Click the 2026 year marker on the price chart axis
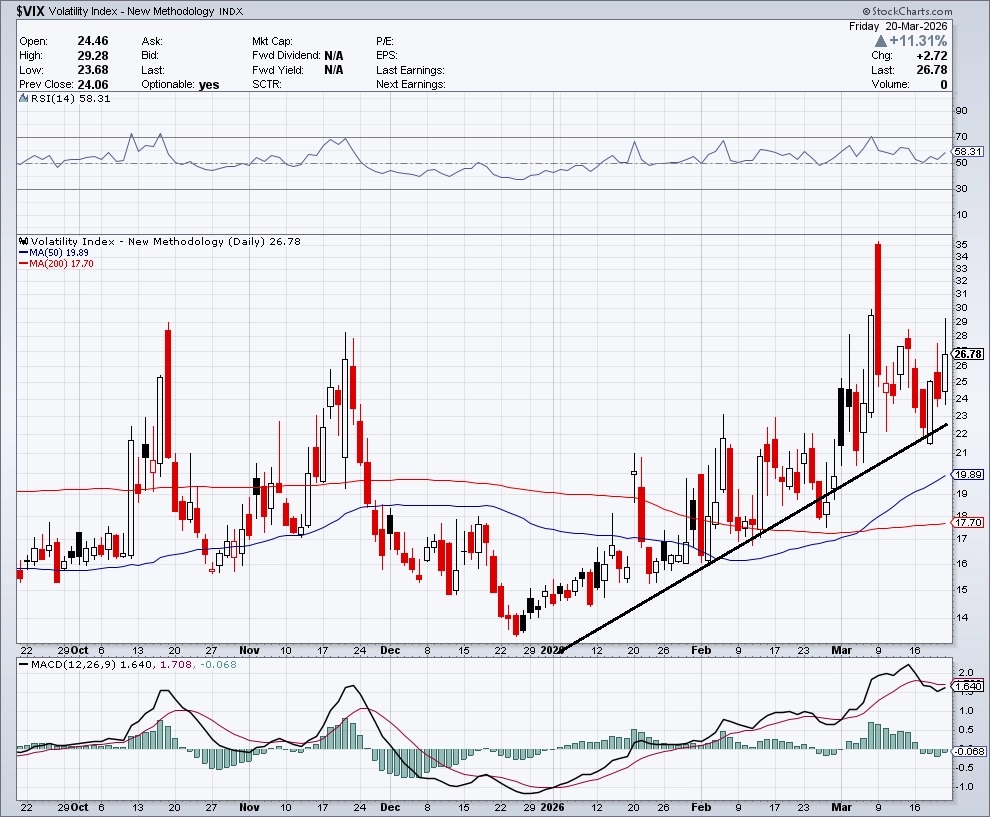 click(552, 648)
